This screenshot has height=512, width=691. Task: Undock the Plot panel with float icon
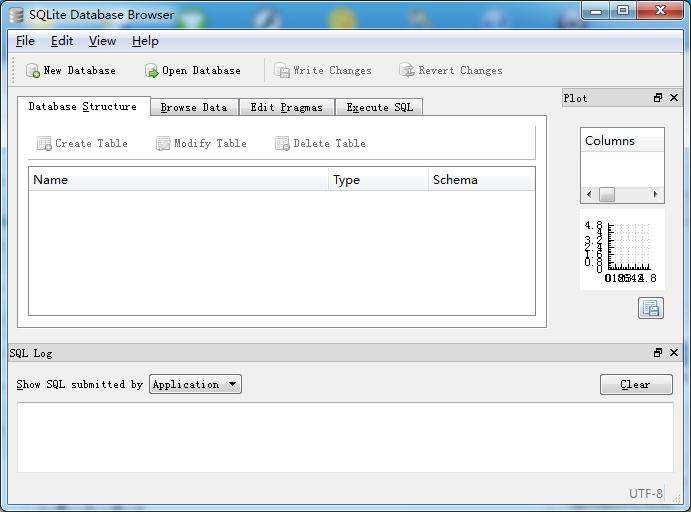658,98
